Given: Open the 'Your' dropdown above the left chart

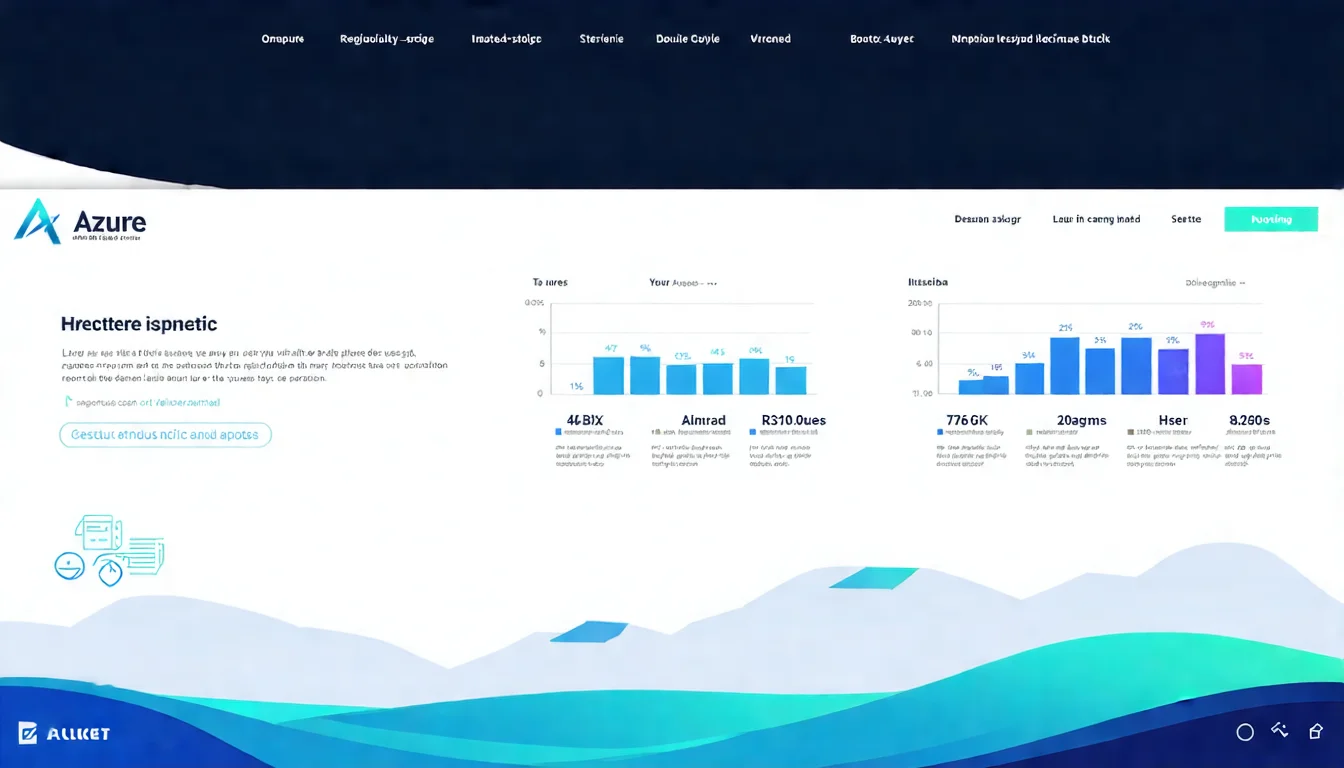Looking at the screenshot, I should click(x=683, y=283).
